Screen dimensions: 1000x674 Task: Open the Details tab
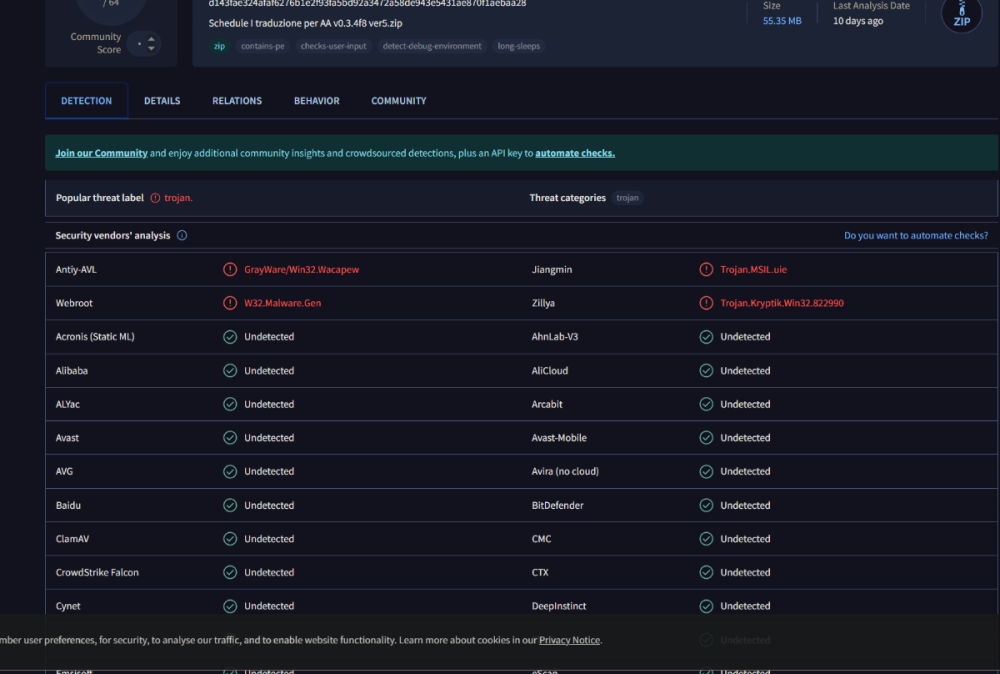point(162,101)
